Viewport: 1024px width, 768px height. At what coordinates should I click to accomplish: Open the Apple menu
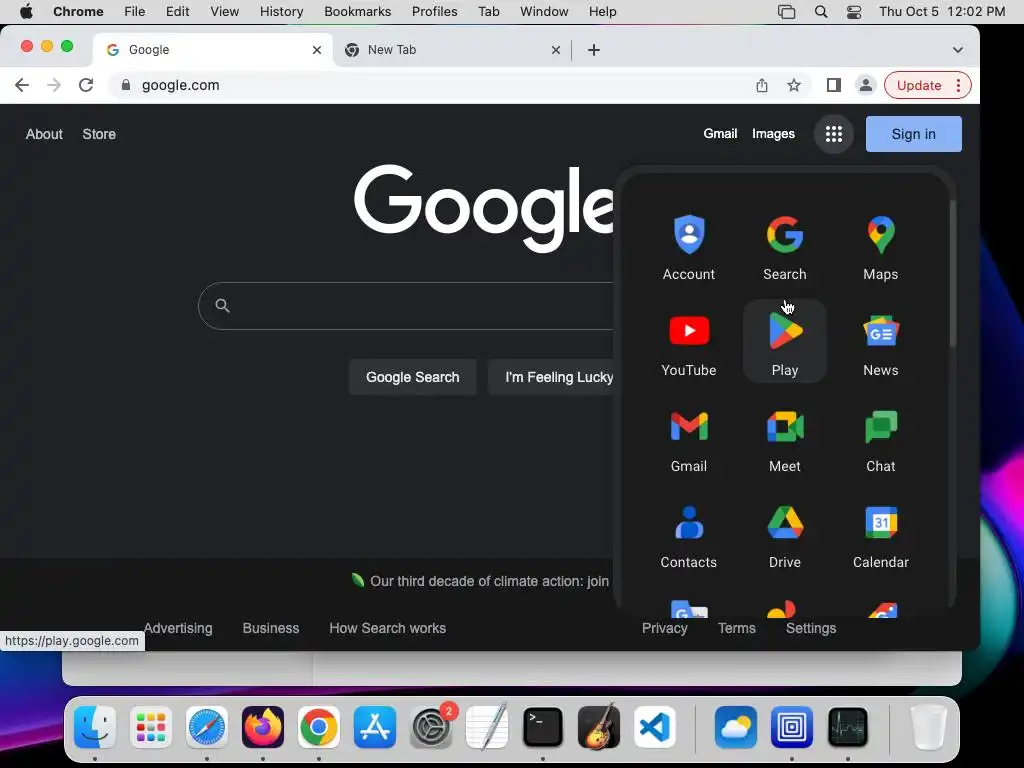point(26,12)
